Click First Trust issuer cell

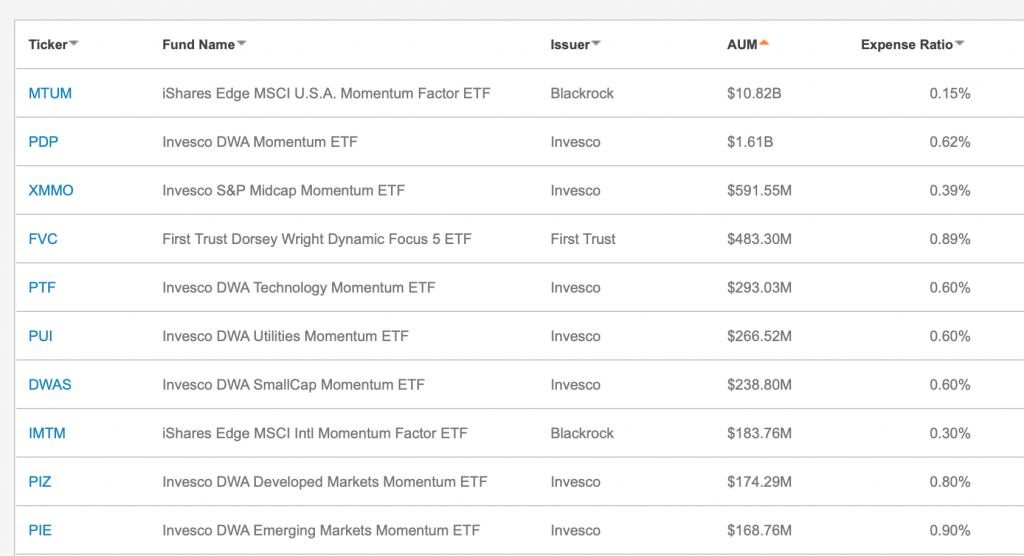[x=583, y=239]
